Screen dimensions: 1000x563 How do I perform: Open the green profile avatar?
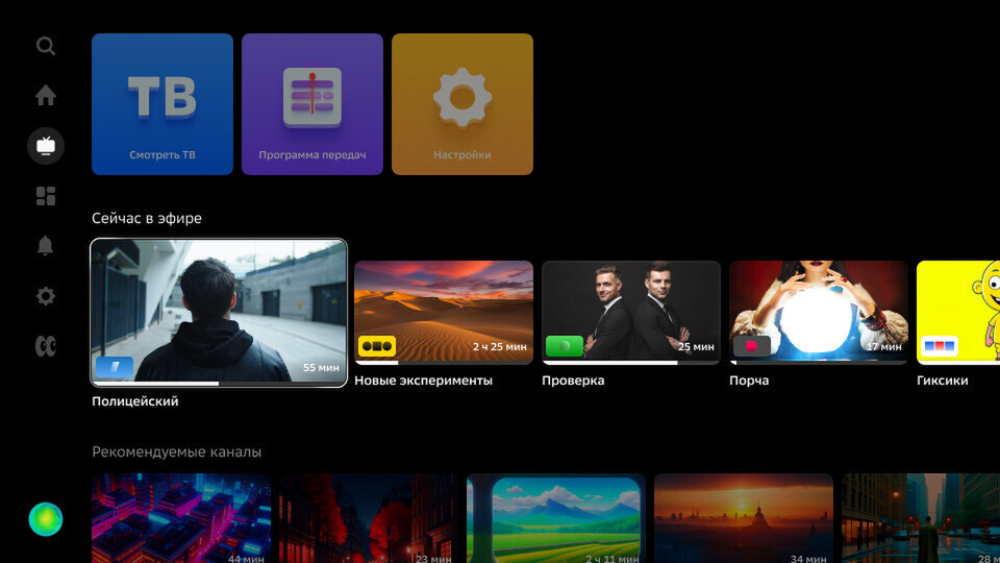(x=45, y=519)
